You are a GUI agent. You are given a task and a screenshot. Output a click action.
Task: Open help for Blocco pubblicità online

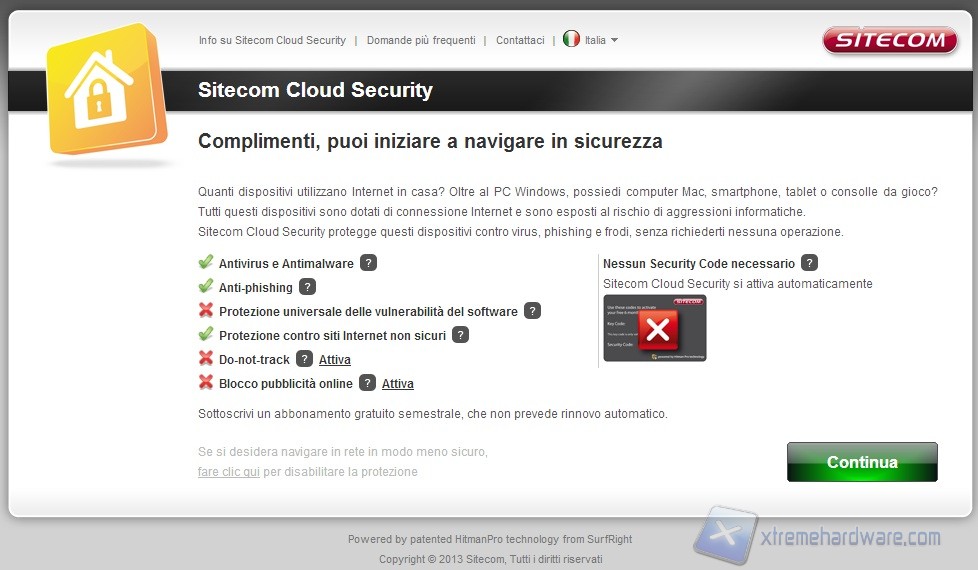(367, 383)
